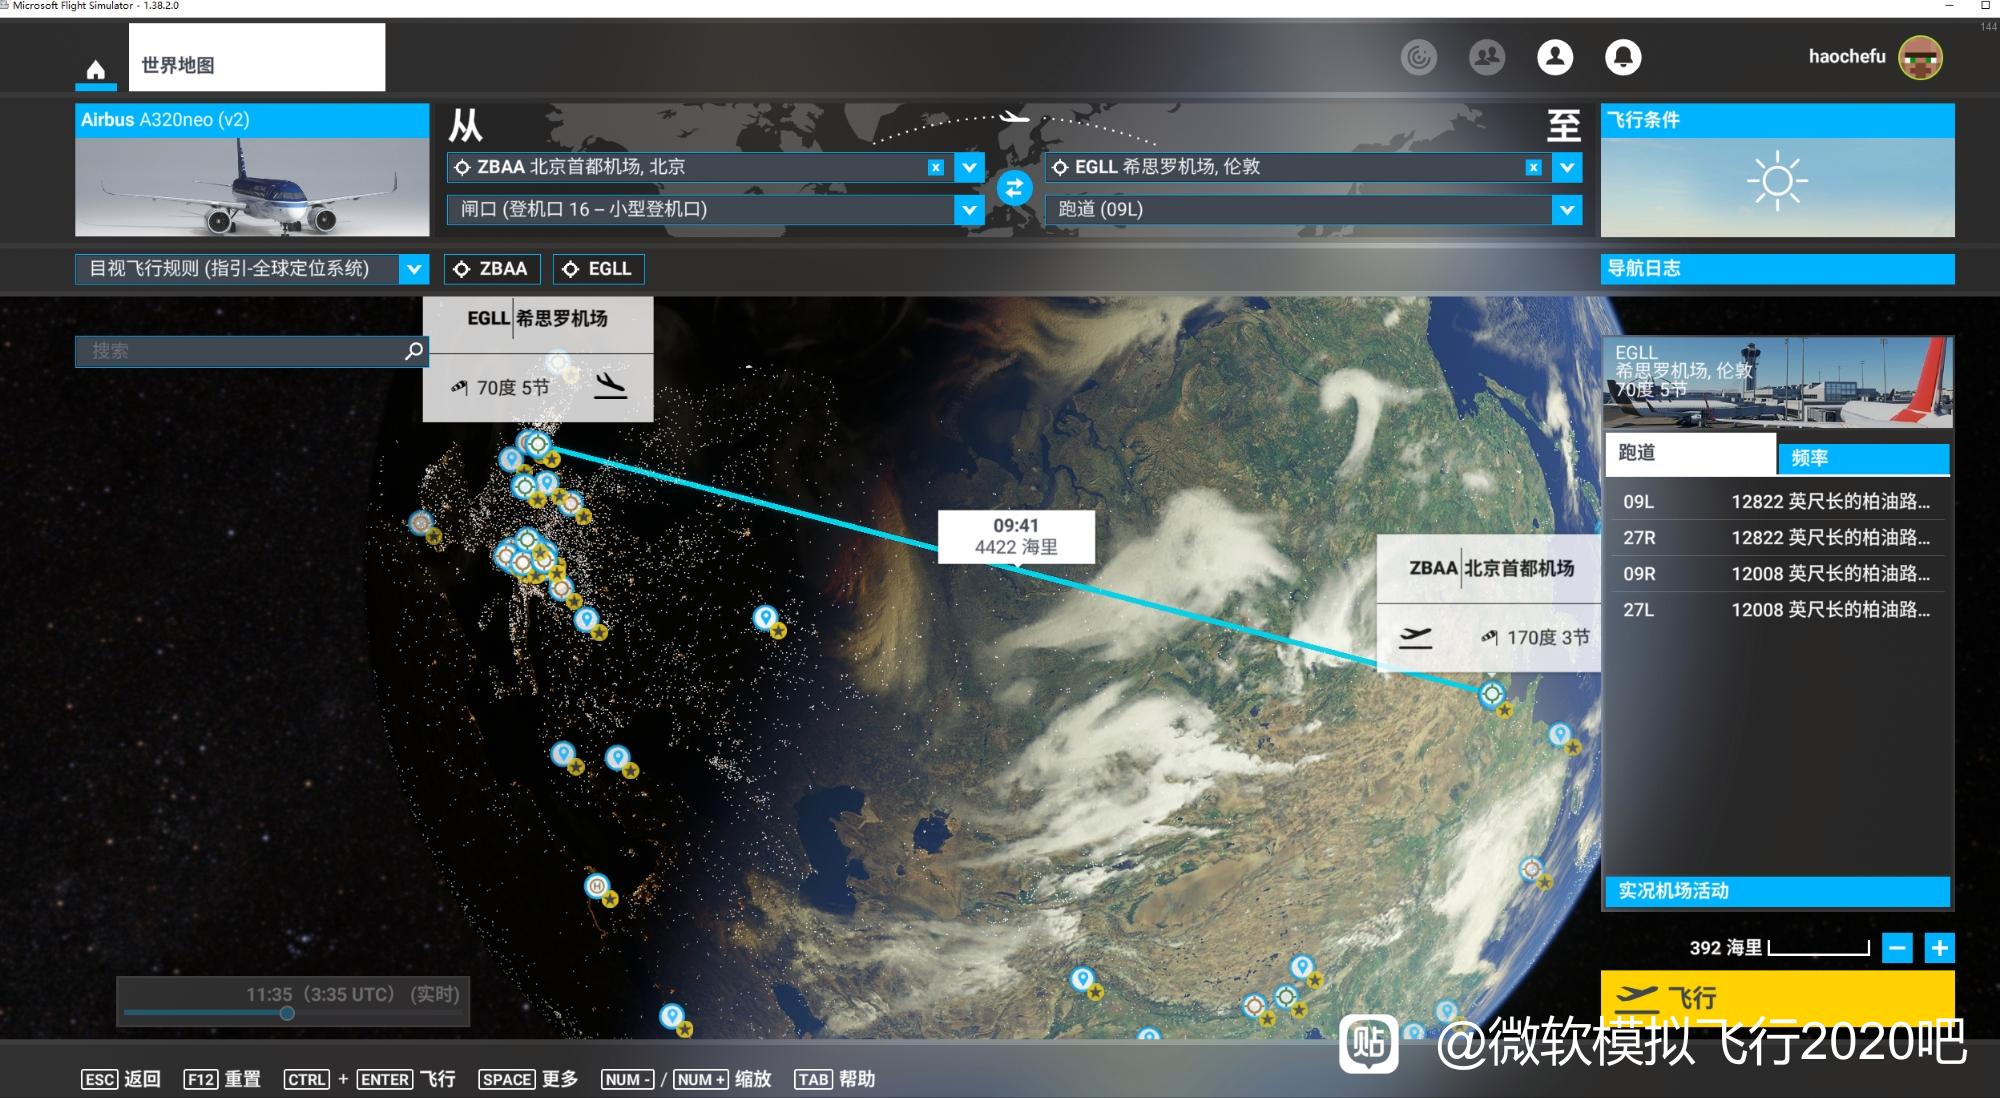Click the heliport H marker on the map
2000x1098 pixels.
click(597, 886)
